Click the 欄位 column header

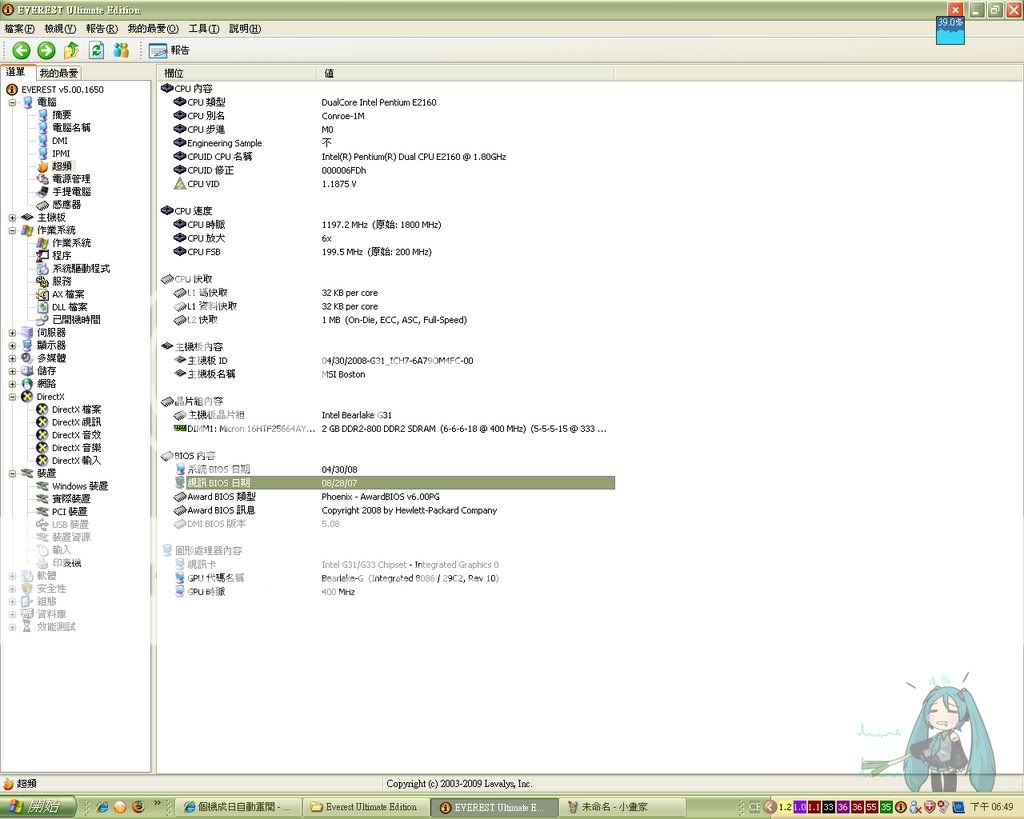click(x=174, y=73)
